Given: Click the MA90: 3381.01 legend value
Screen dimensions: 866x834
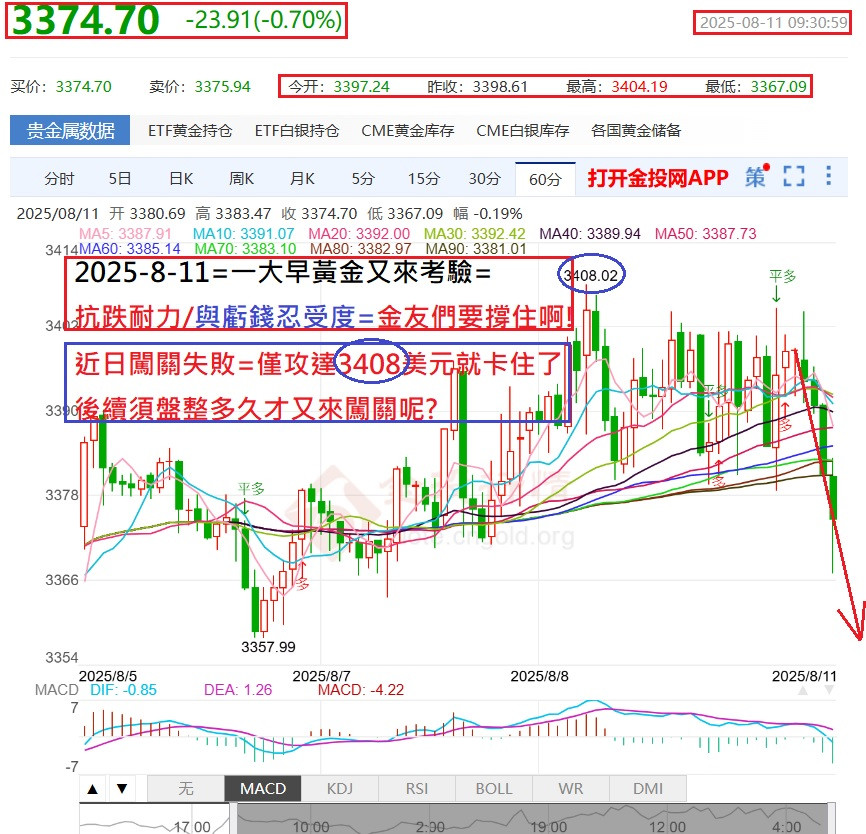Looking at the screenshot, I should point(476,249).
